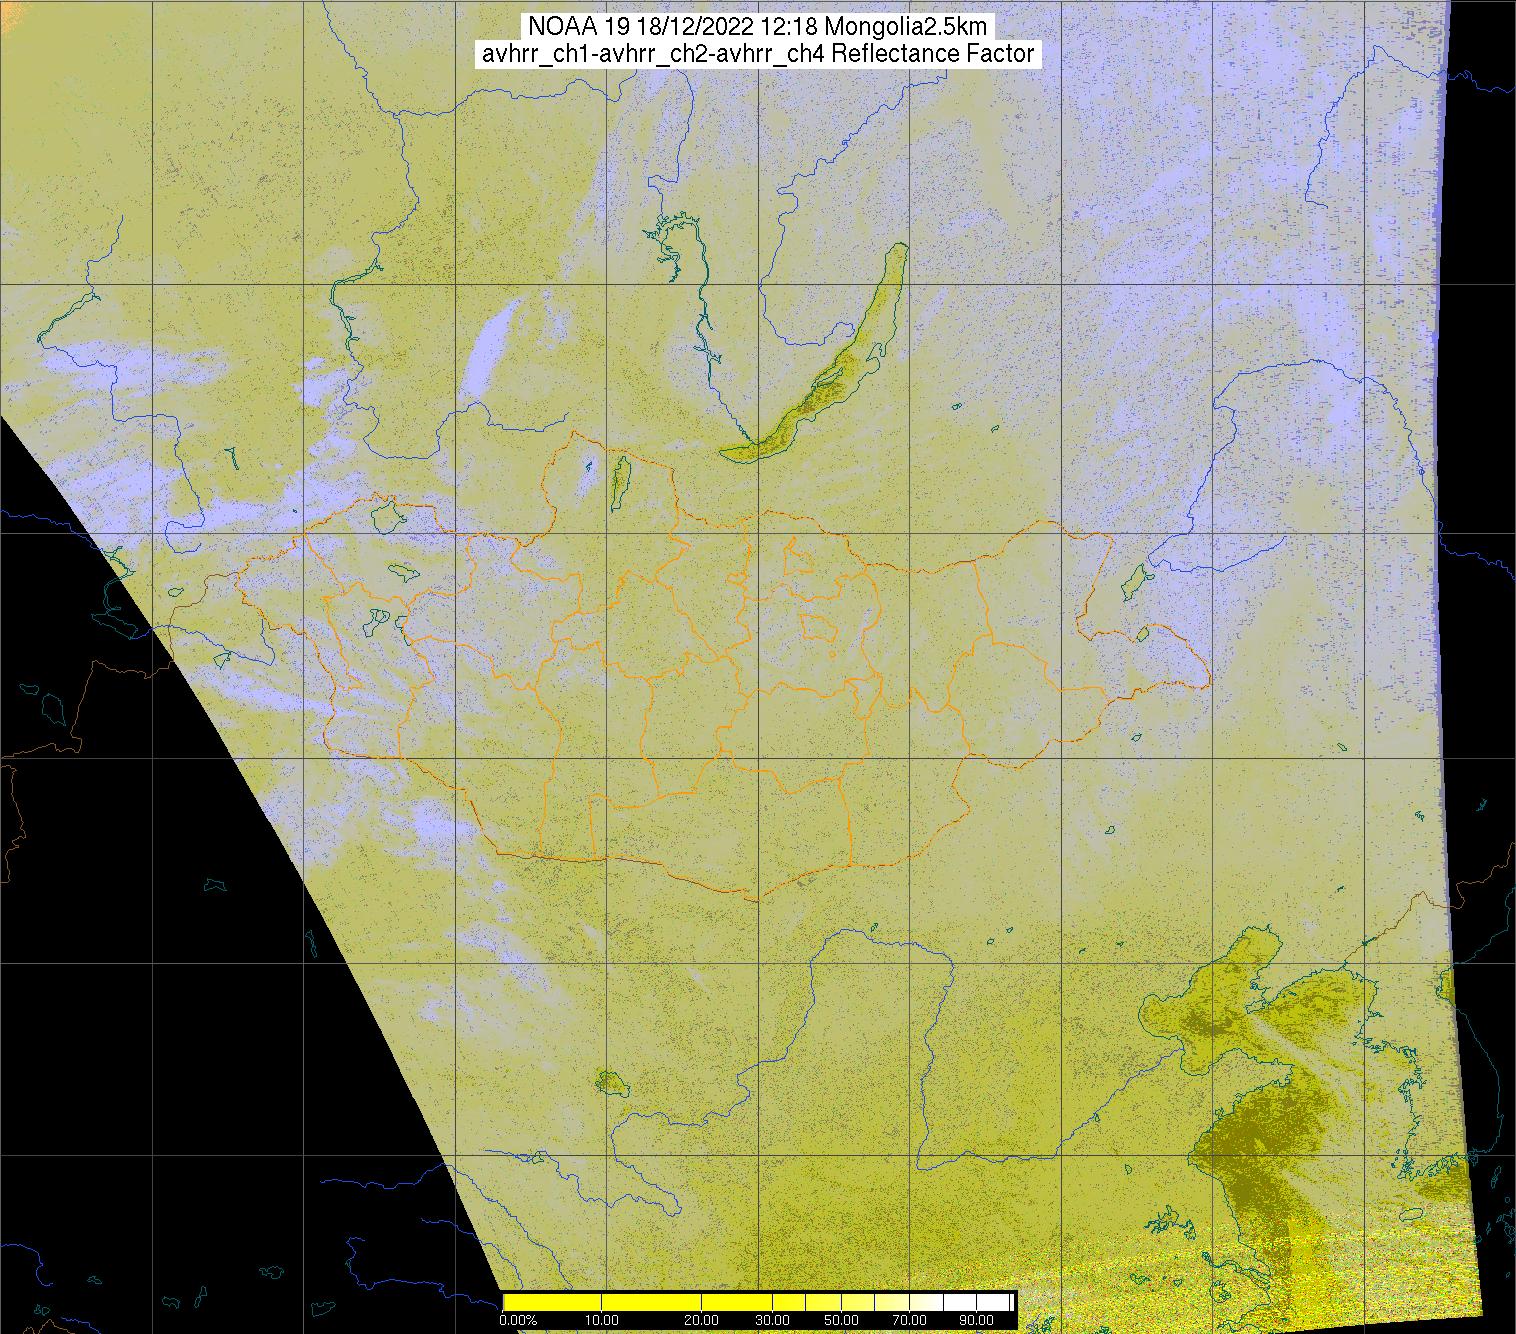Screen dimensions: 1516x1334
Task: Click the 70.00 tick label on colorbar
Action: click(908, 1320)
